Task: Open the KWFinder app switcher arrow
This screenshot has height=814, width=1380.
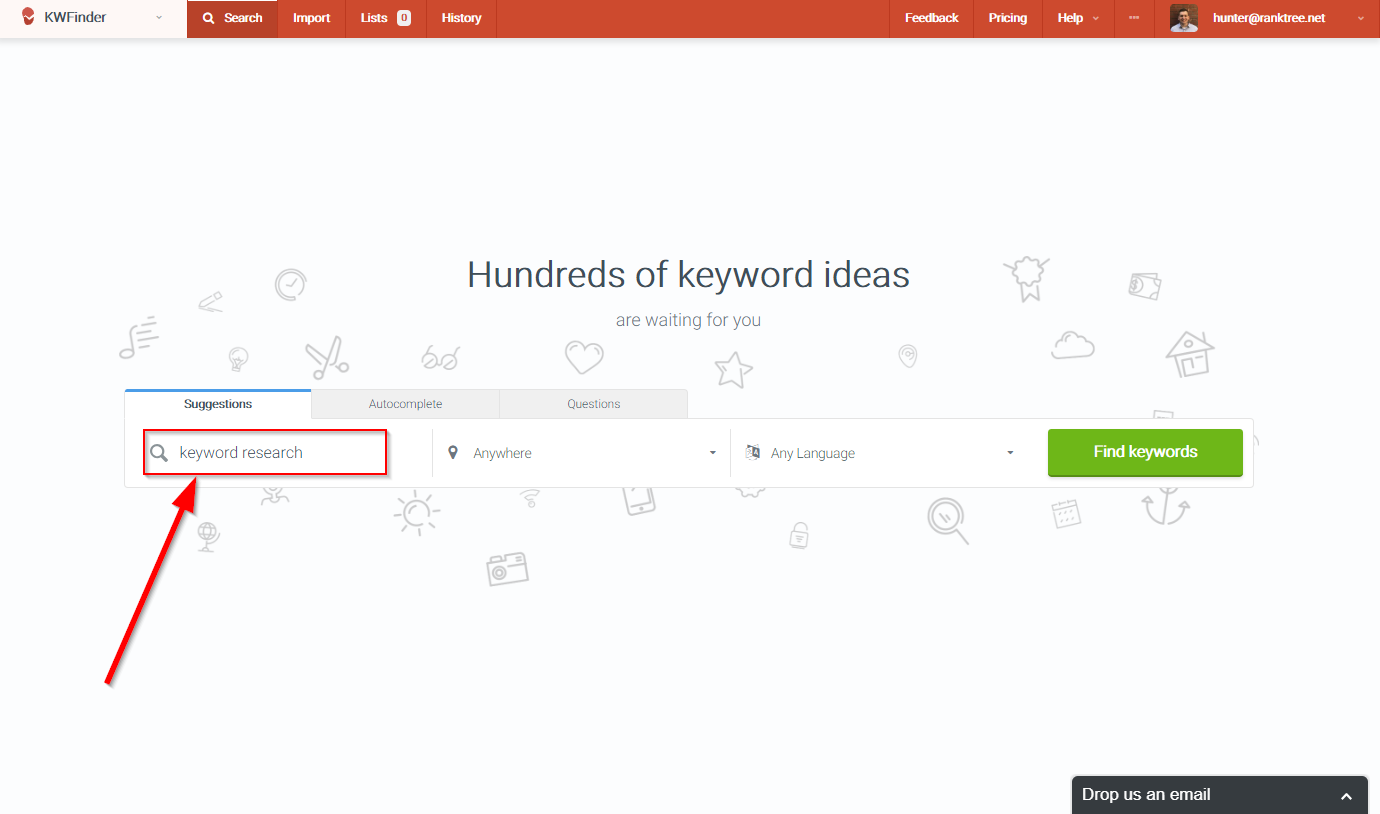Action: 159,17
